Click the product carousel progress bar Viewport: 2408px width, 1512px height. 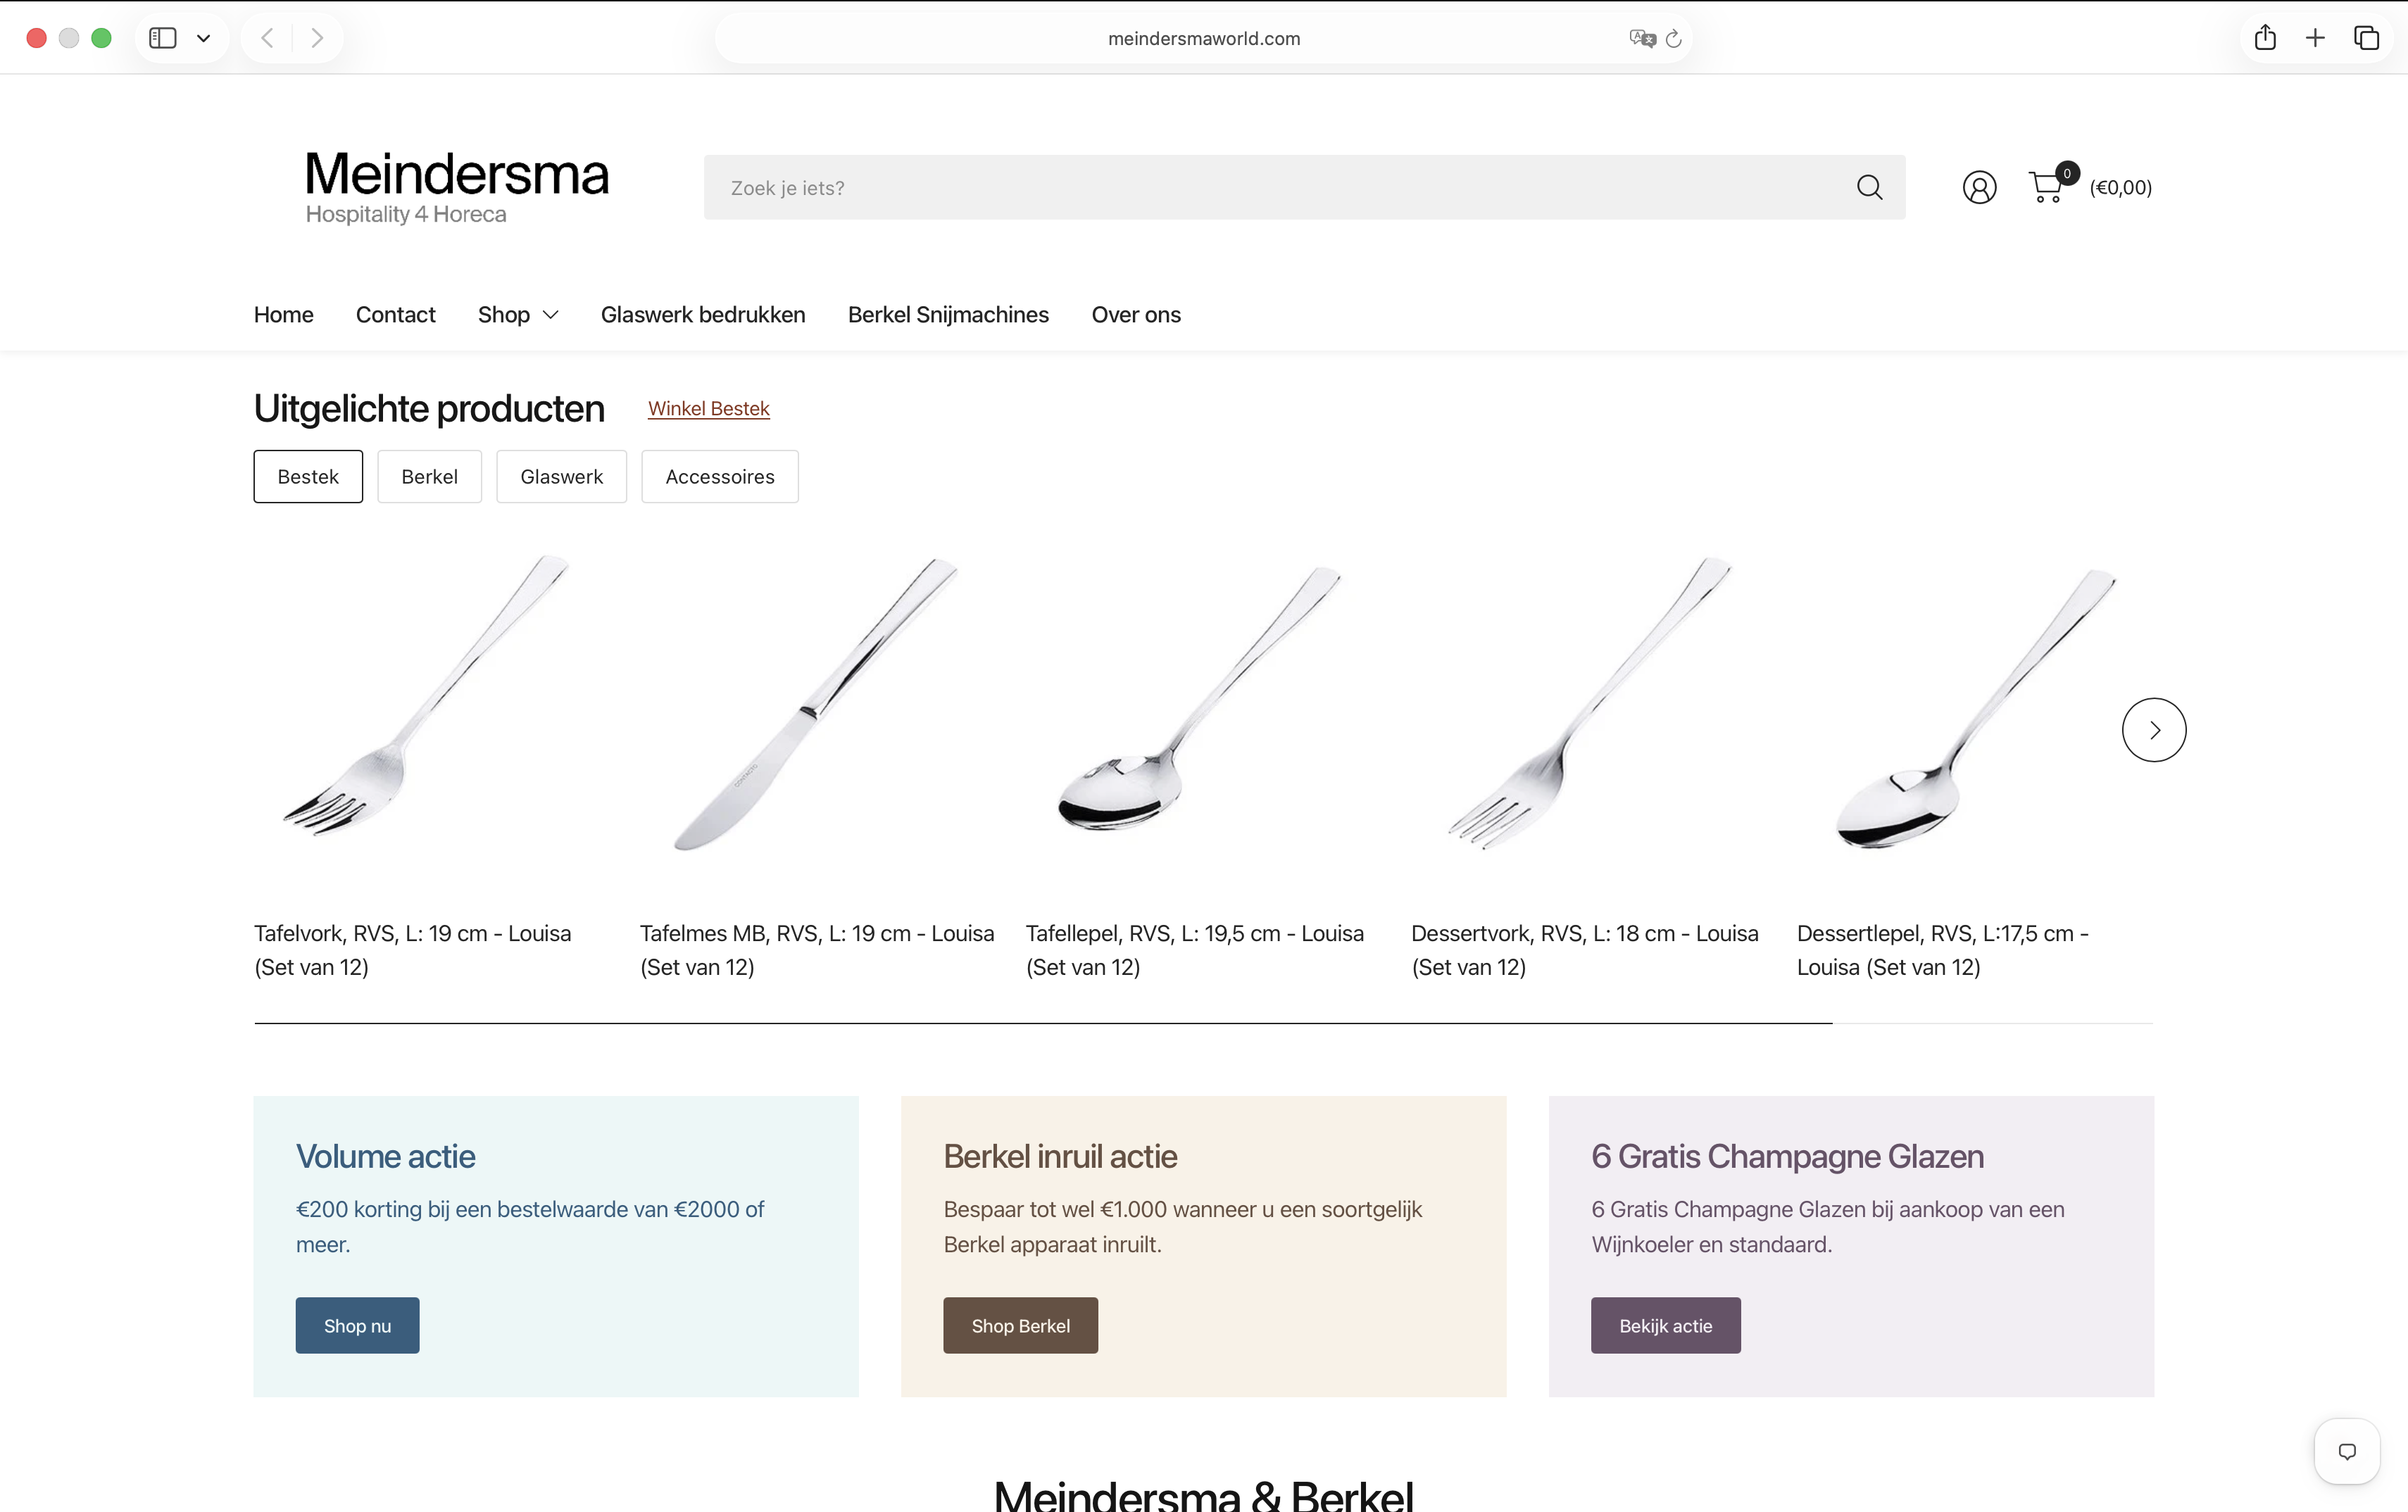tap(1204, 1023)
